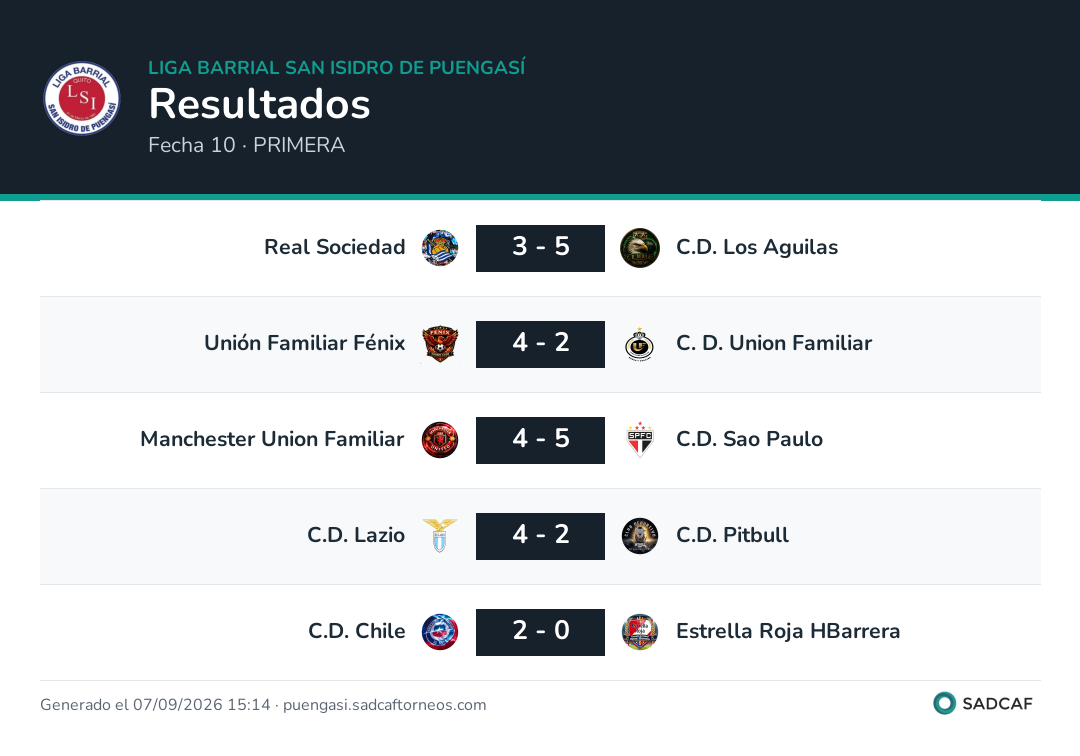Click the Real Sociedad team crest
Viewport: 1080px width, 756px height.
440,248
